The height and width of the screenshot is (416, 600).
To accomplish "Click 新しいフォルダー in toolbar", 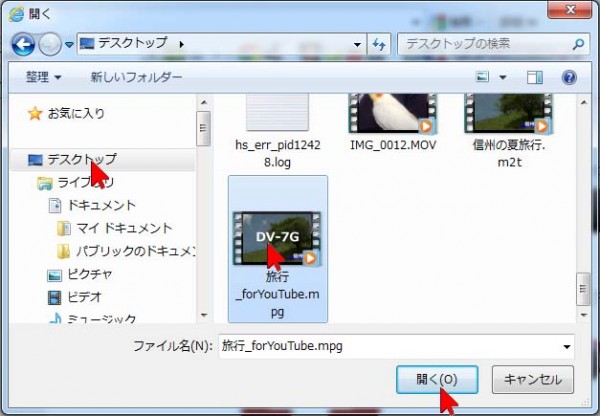I will [136, 77].
